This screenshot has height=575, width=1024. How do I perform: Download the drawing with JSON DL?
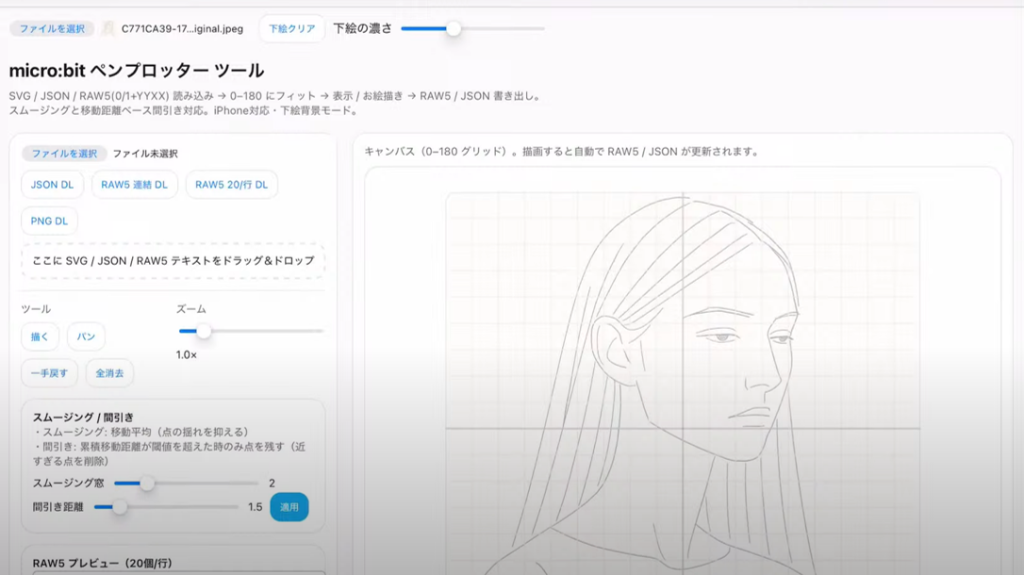pos(52,185)
